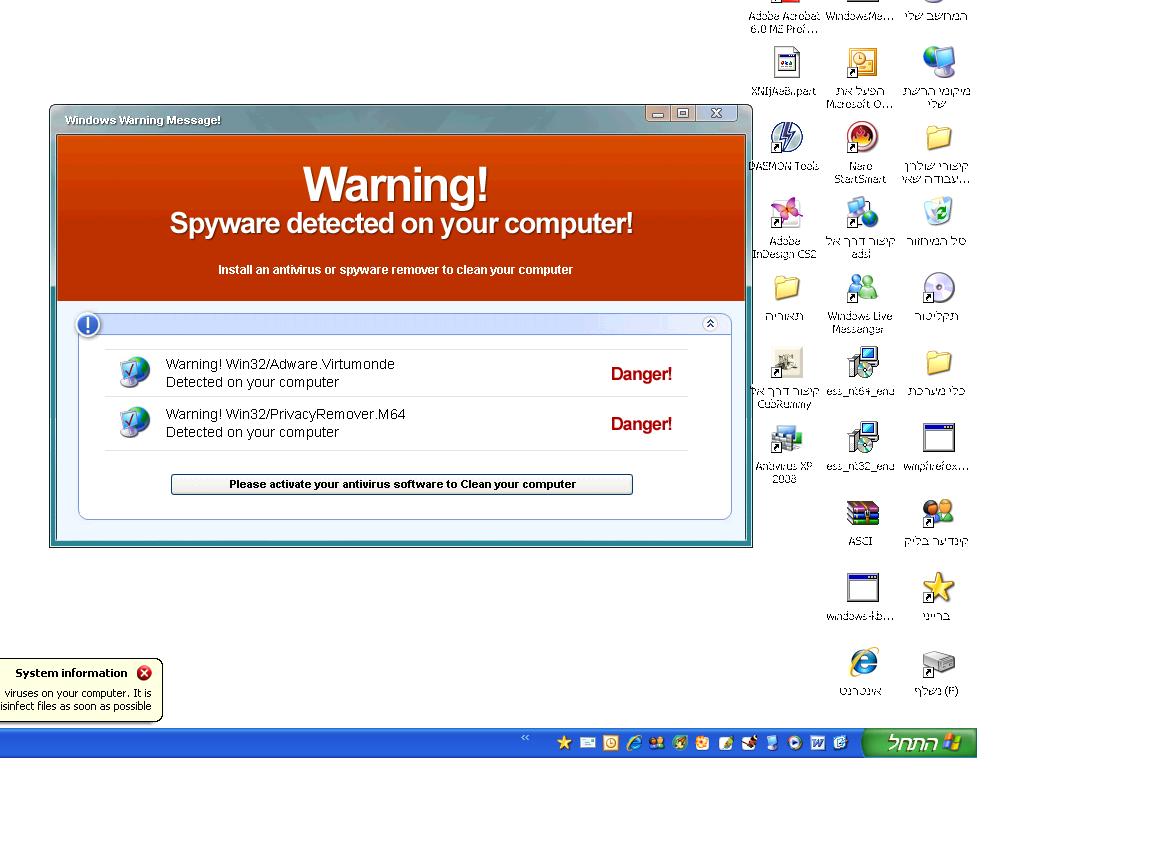
Task: Click the blue exclamation info icon
Action: click(x=88, y=325)
